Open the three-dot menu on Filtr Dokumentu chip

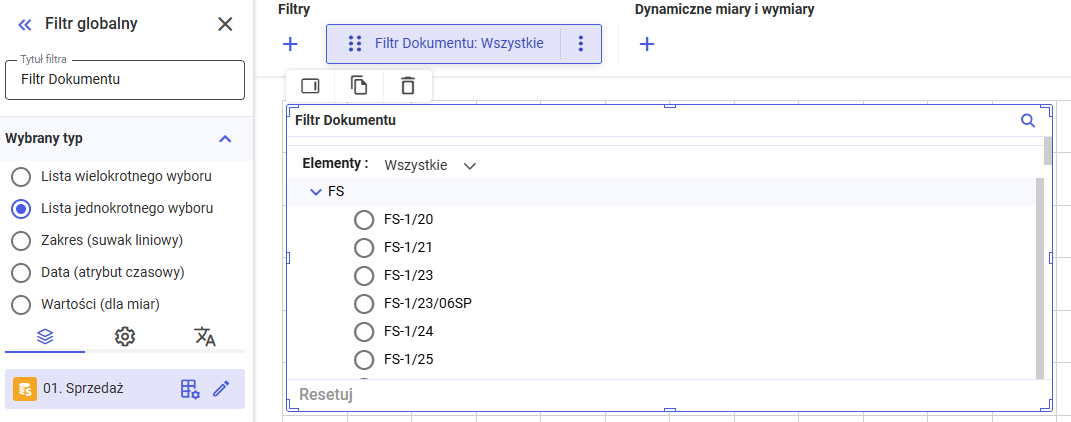coord(581,44)
